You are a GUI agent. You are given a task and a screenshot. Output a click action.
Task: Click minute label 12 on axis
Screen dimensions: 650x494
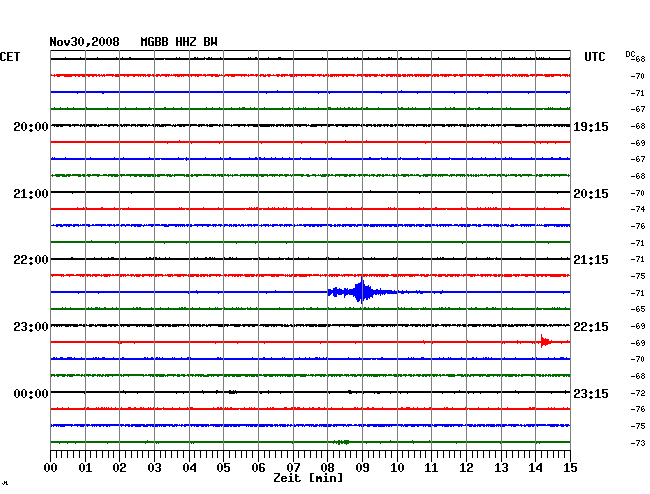point(466,467)
